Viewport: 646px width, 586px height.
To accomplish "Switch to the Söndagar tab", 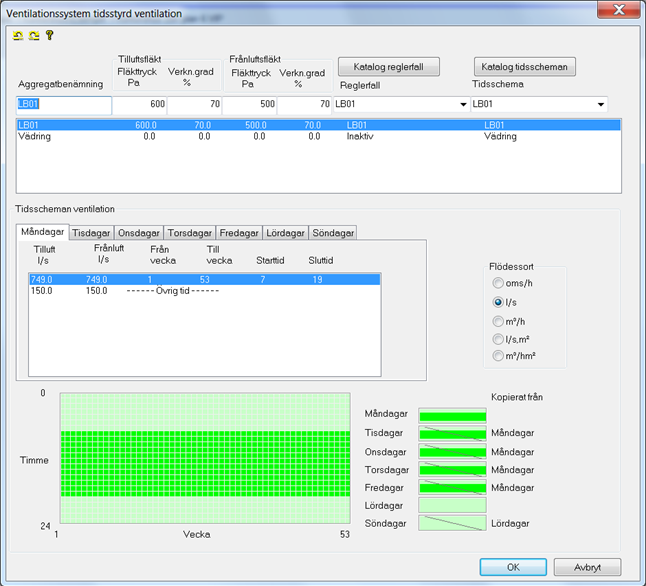I will (333, 233).
